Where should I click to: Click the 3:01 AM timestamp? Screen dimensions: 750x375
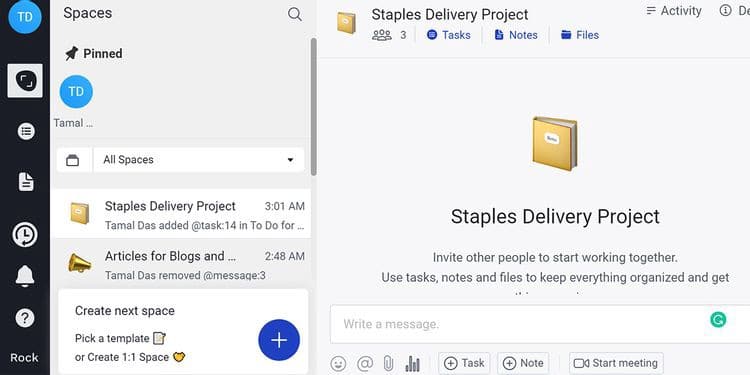click(285, 206)
